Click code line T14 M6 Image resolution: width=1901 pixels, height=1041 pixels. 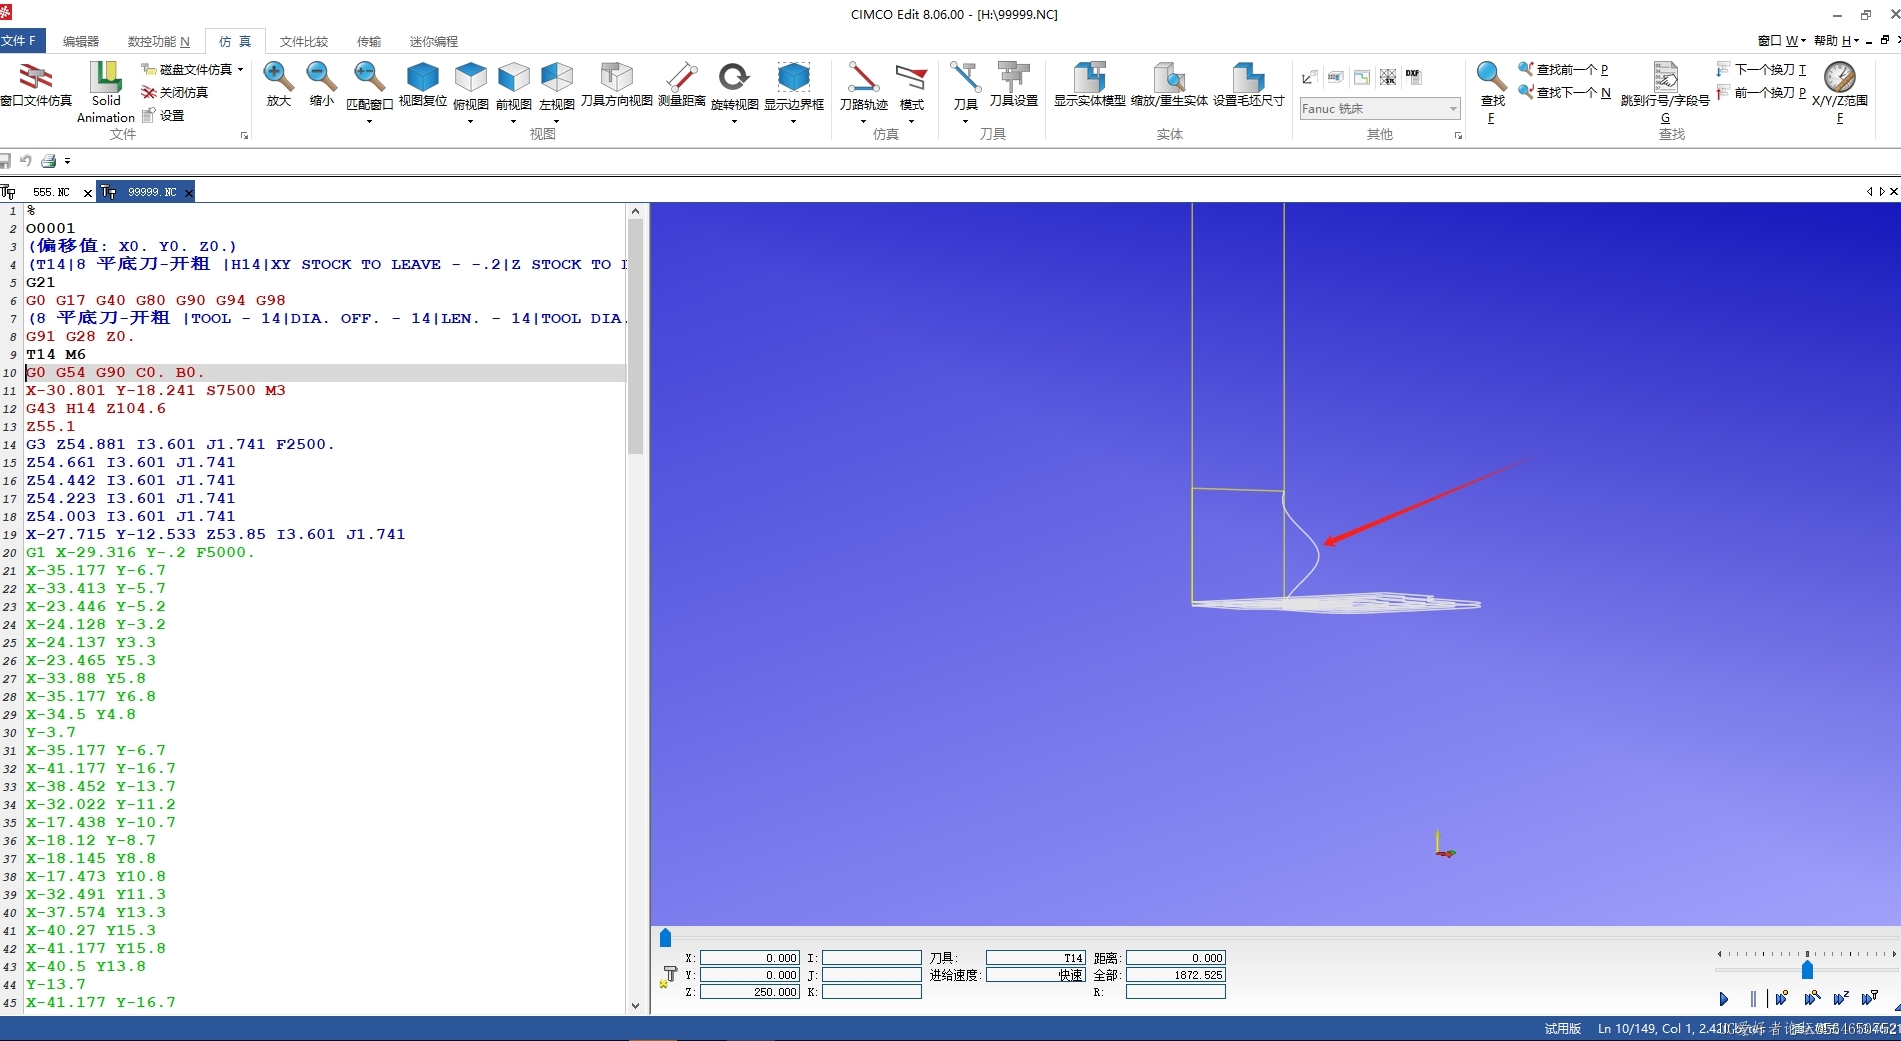click(56, 354)
